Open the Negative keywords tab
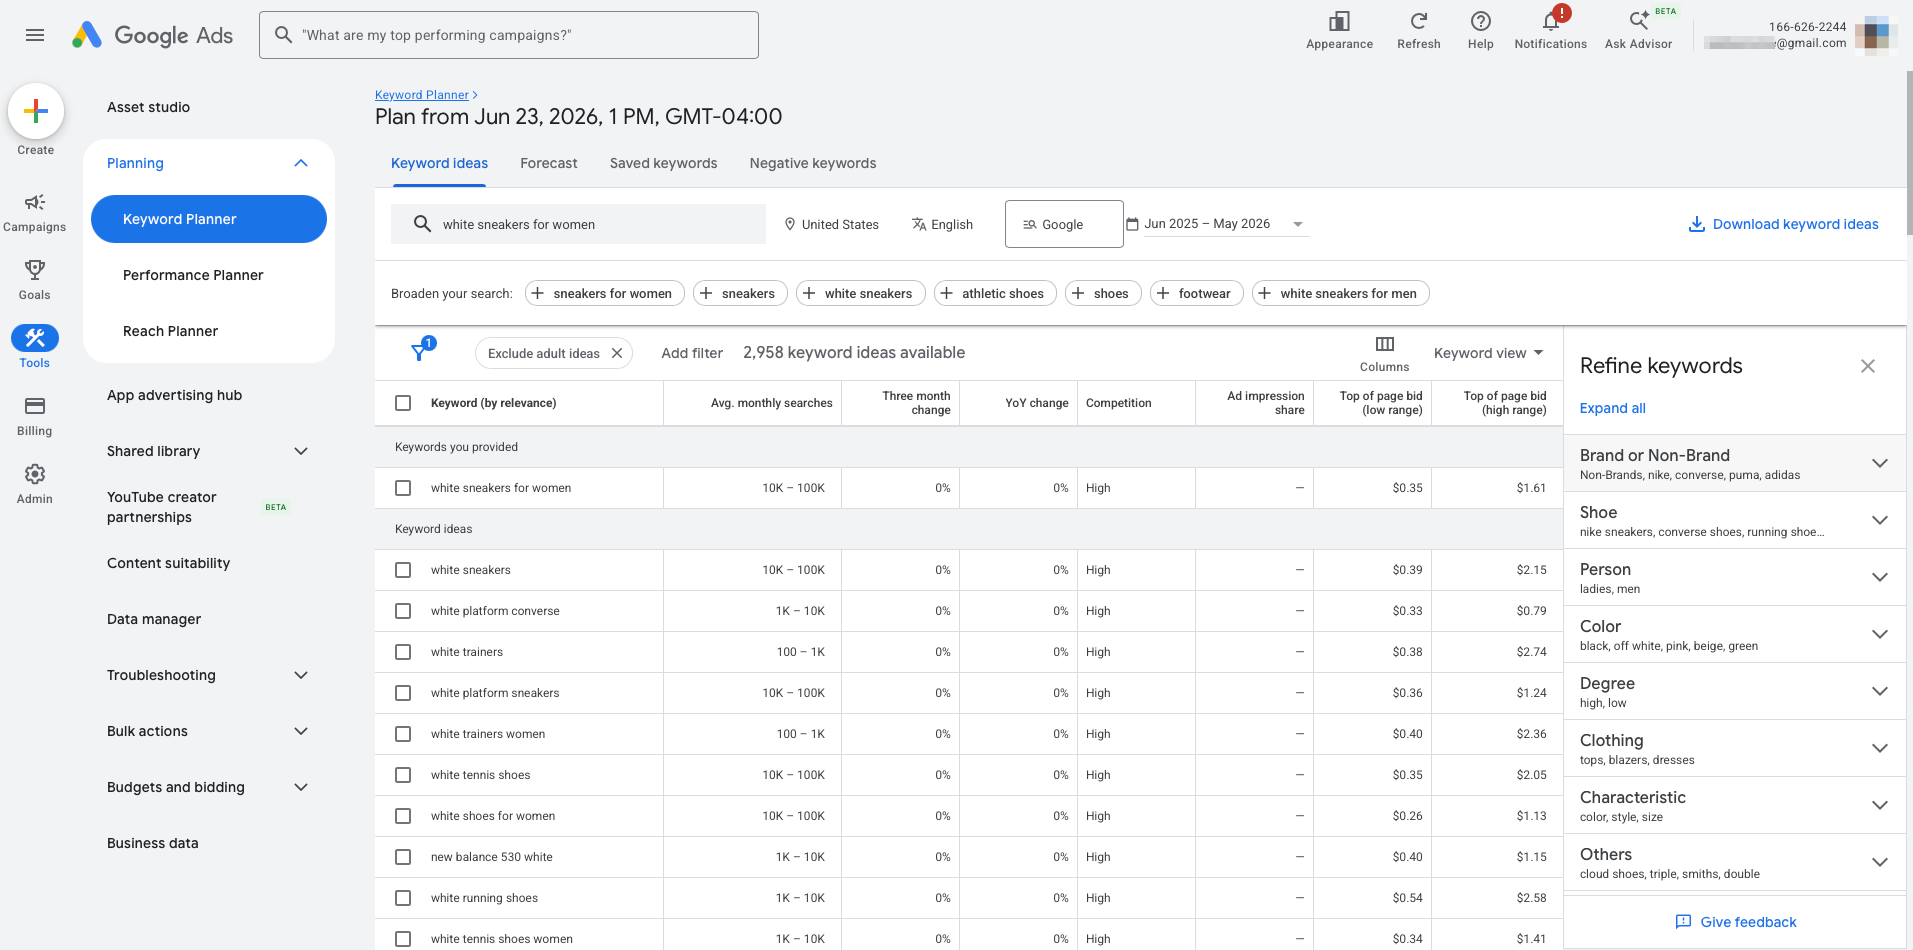The width and height of the screenshot is (1913, 950). pos(813,163)
